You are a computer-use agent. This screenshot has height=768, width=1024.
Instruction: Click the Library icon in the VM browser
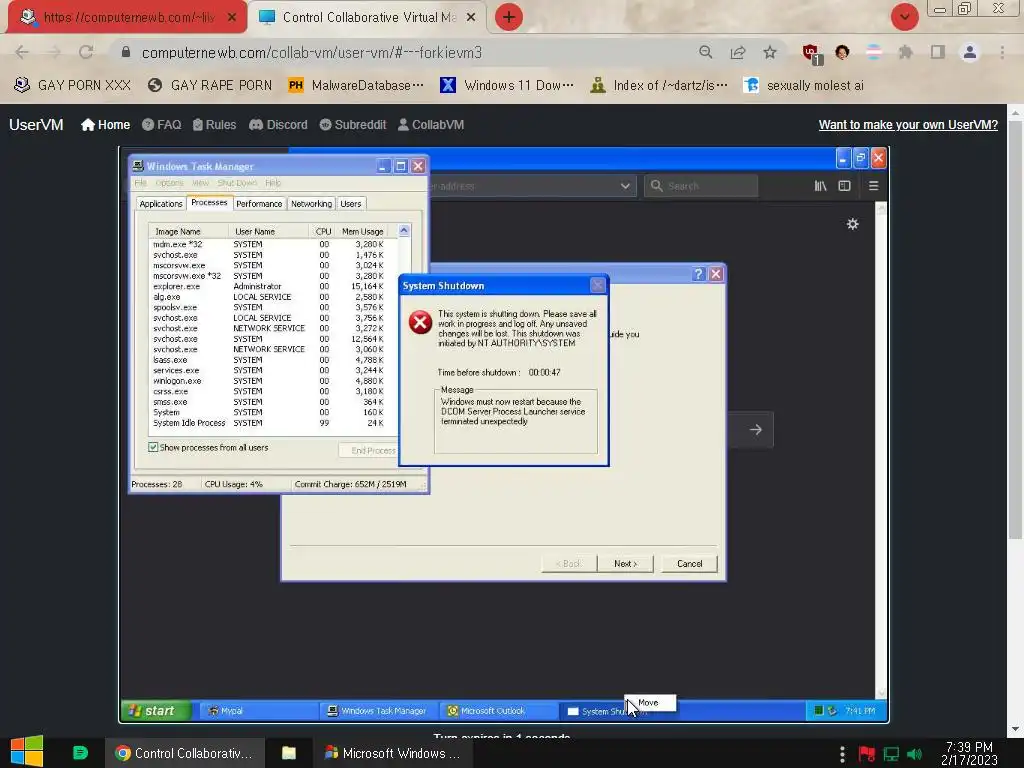click(x=820, y=186)
